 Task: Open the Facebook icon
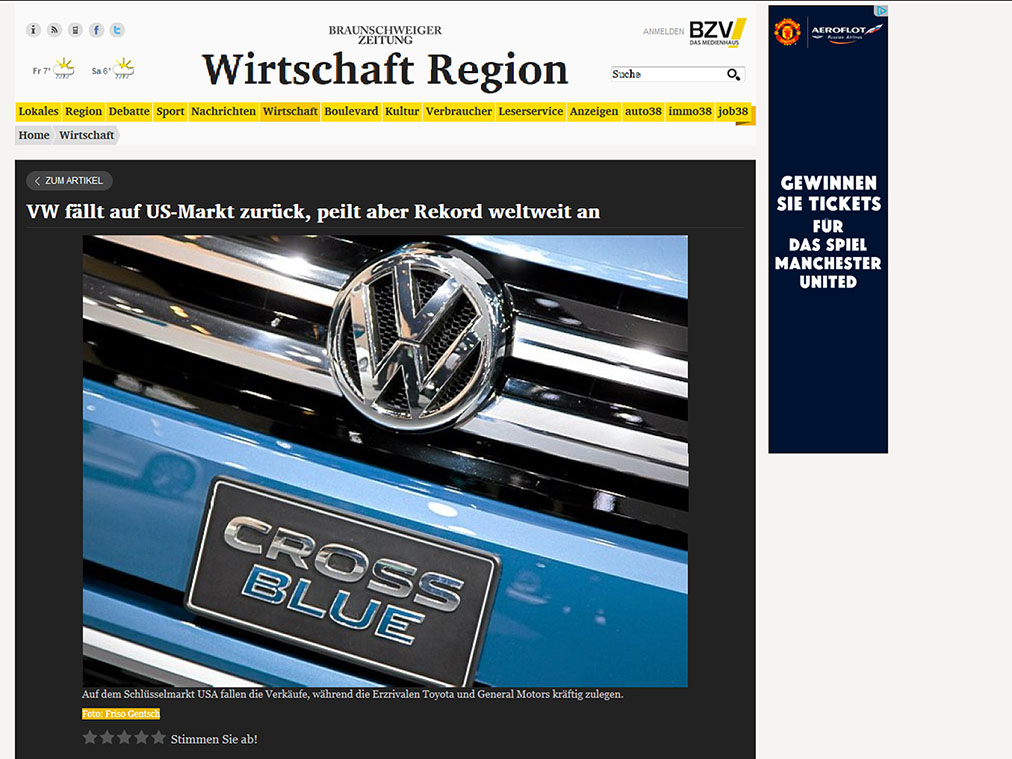[x=97, y=30]
